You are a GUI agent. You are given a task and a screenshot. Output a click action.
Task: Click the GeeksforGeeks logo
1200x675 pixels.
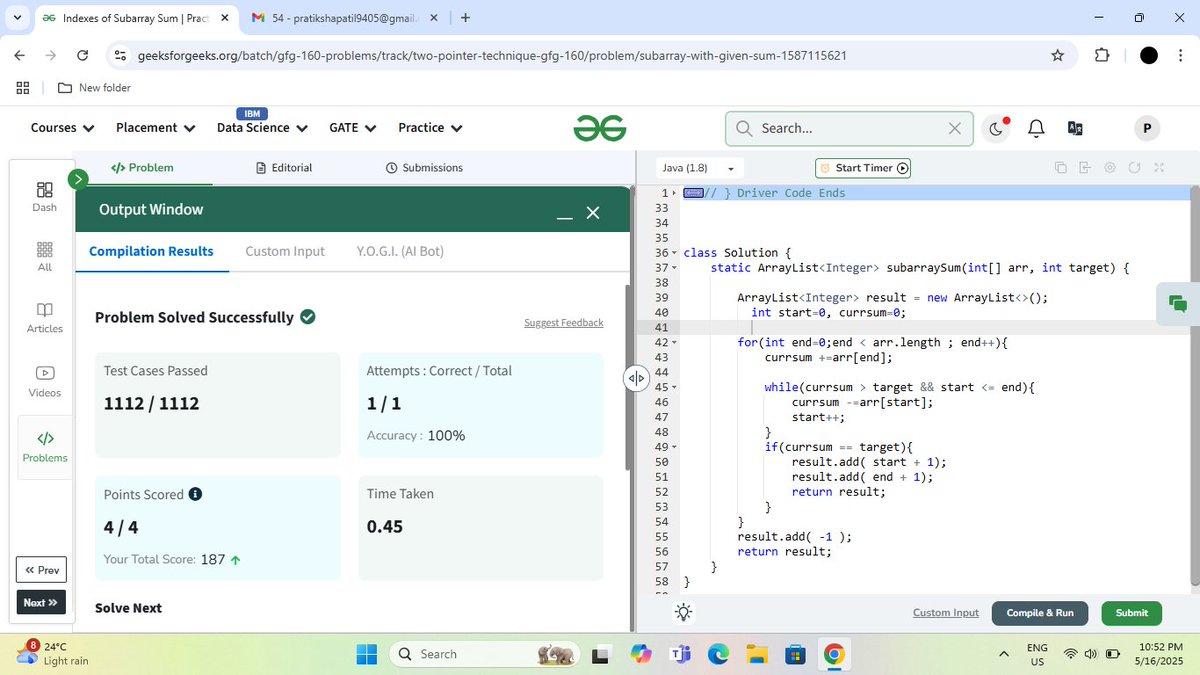pos(600,128)
